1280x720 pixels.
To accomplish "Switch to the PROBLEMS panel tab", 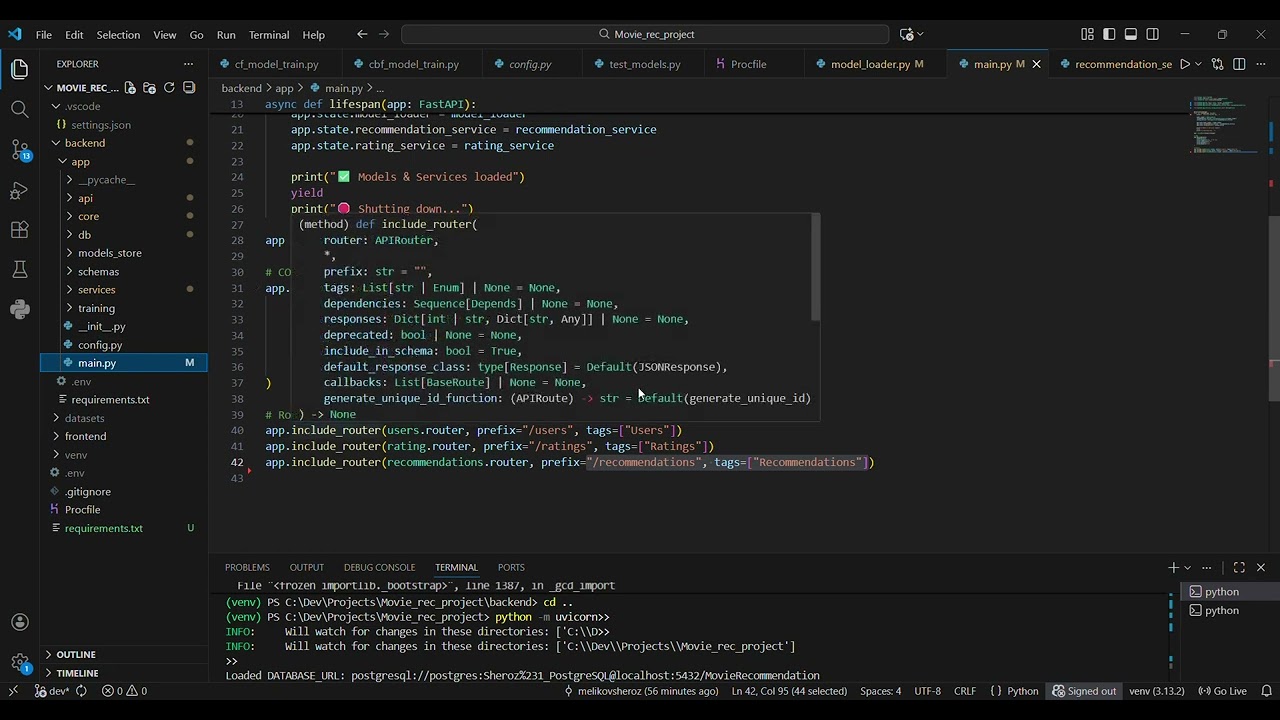I will coord(247,567).
